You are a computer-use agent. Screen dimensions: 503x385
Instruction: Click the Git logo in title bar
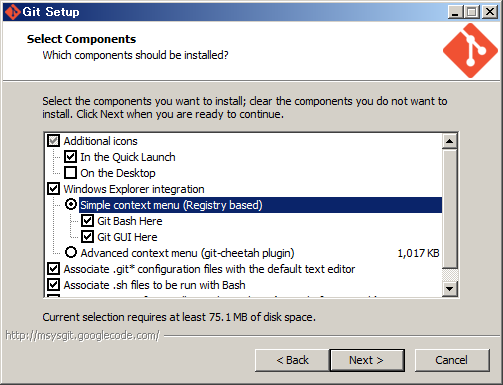13,12
